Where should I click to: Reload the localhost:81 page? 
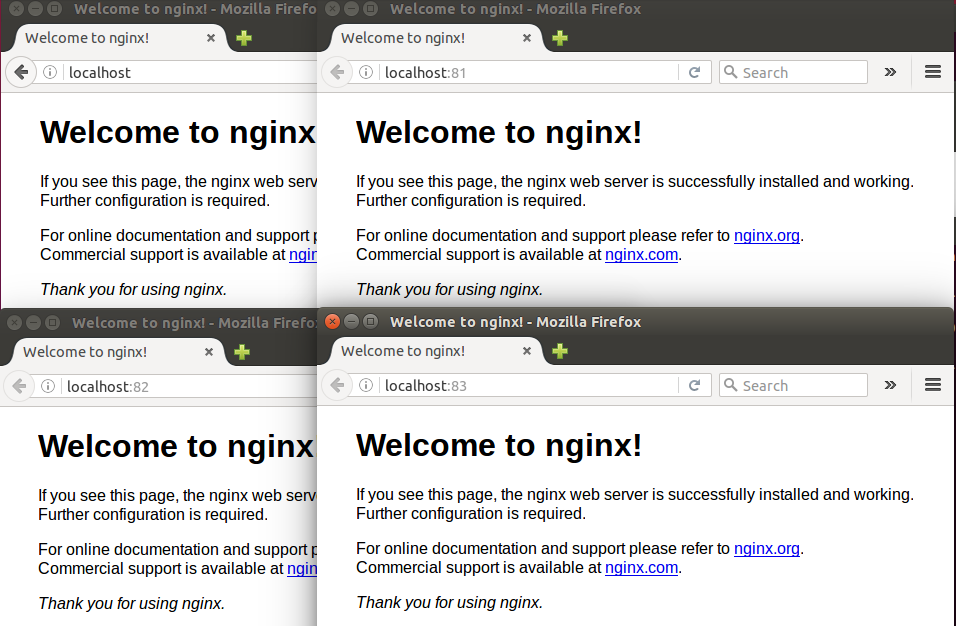click(x=694, y=72)
